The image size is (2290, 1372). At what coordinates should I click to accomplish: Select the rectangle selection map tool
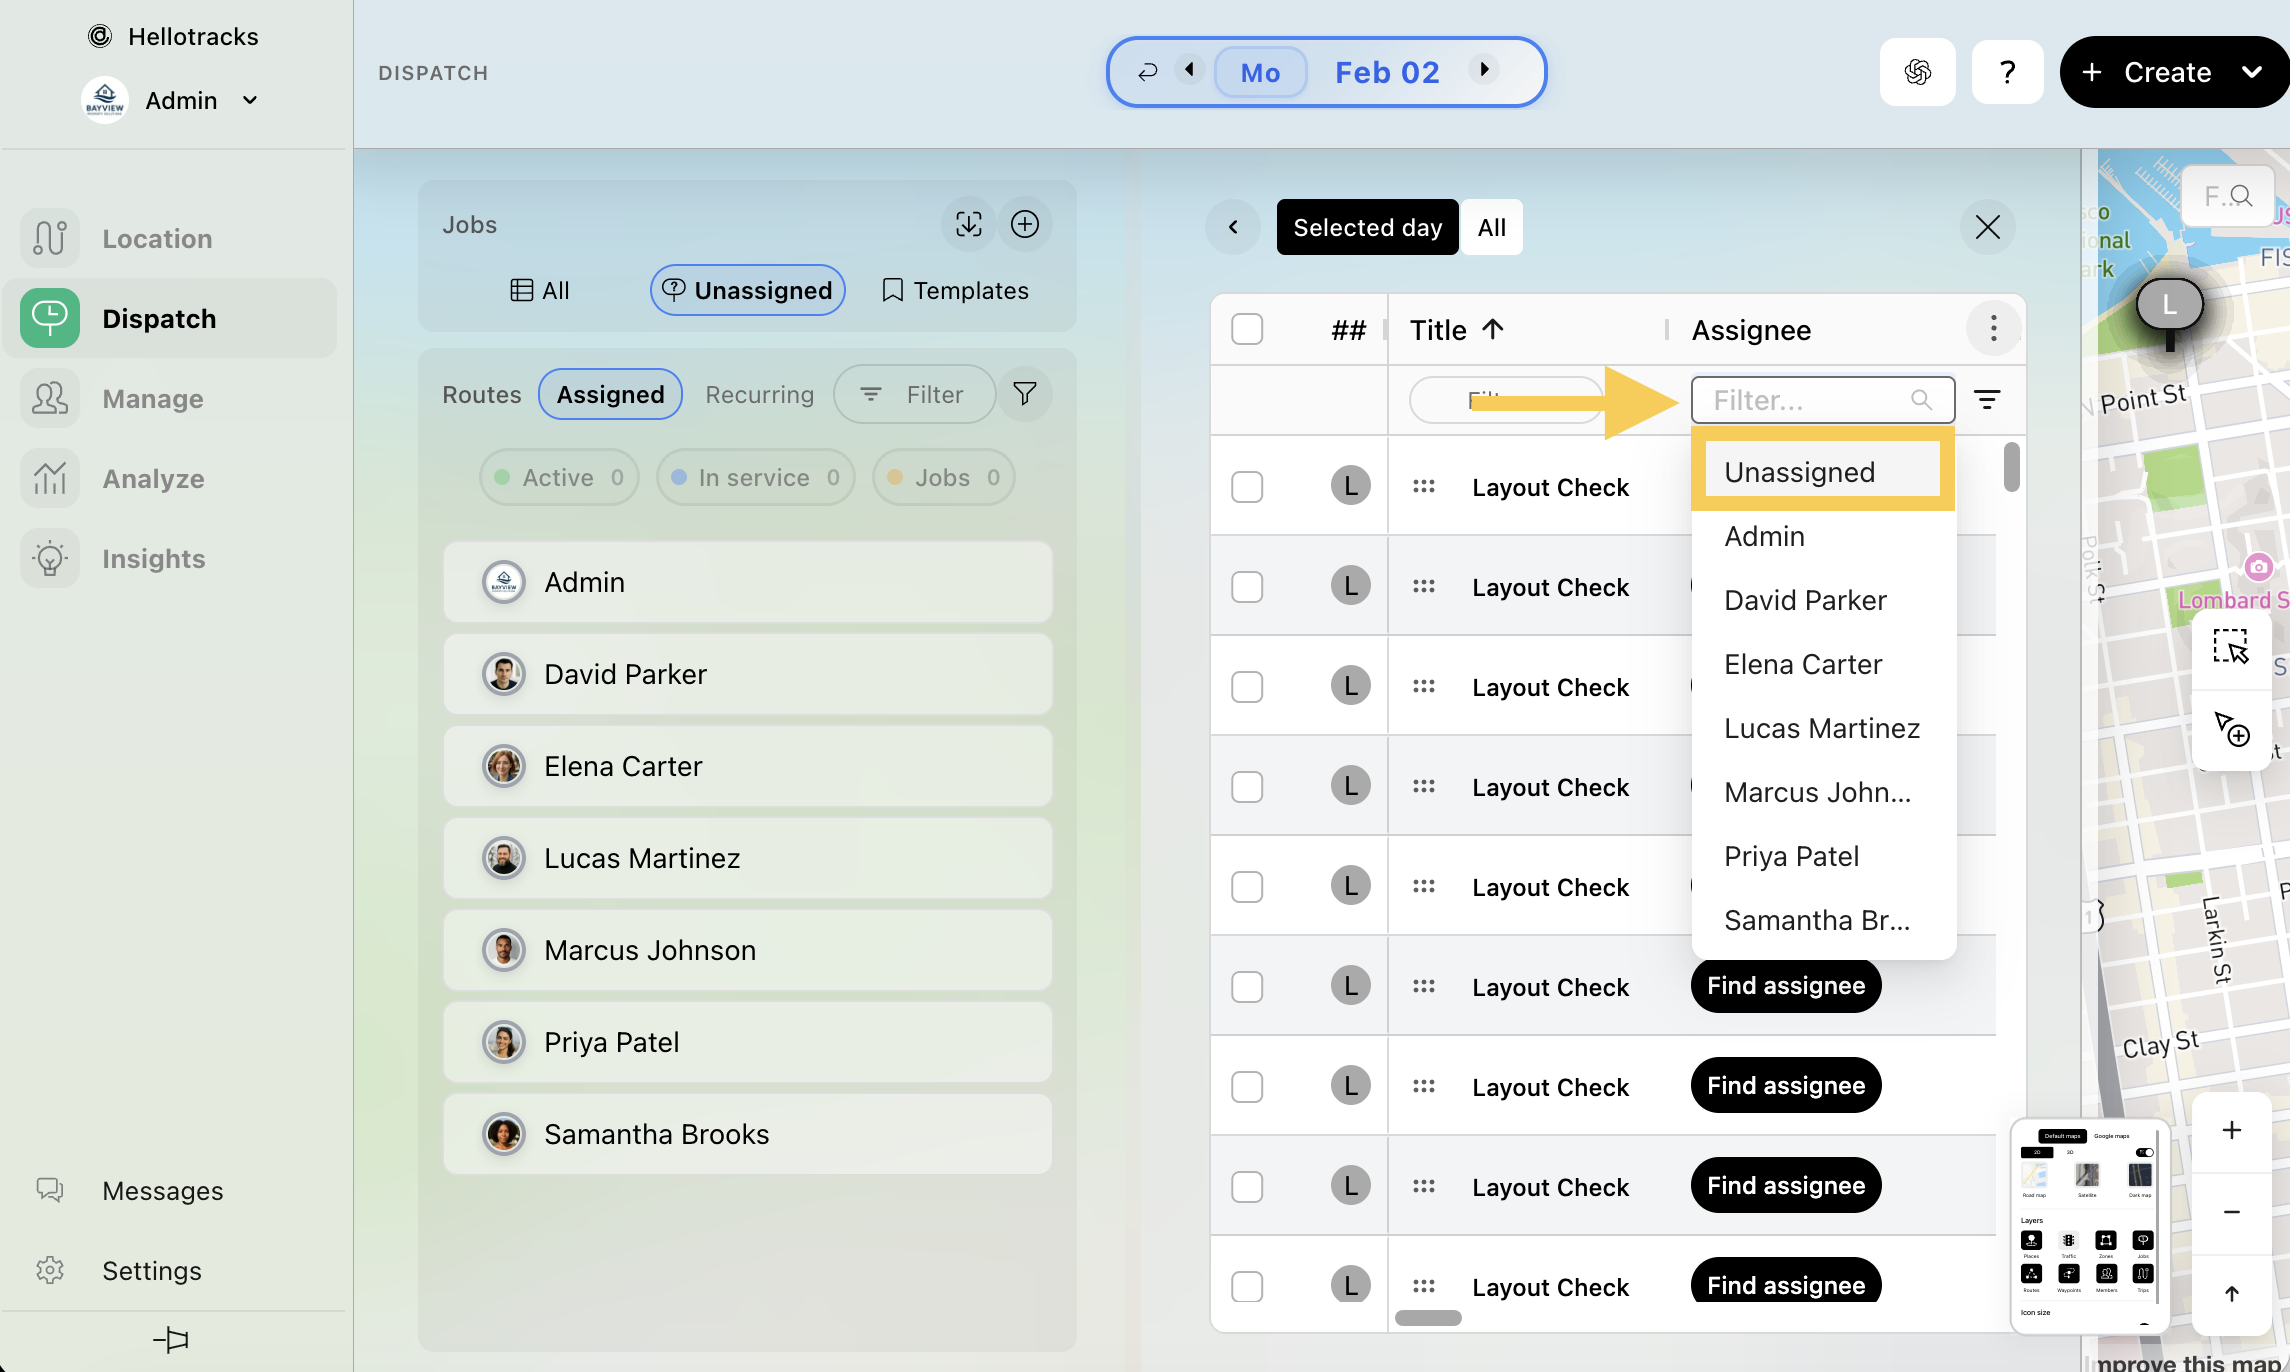pos(2230,647)
